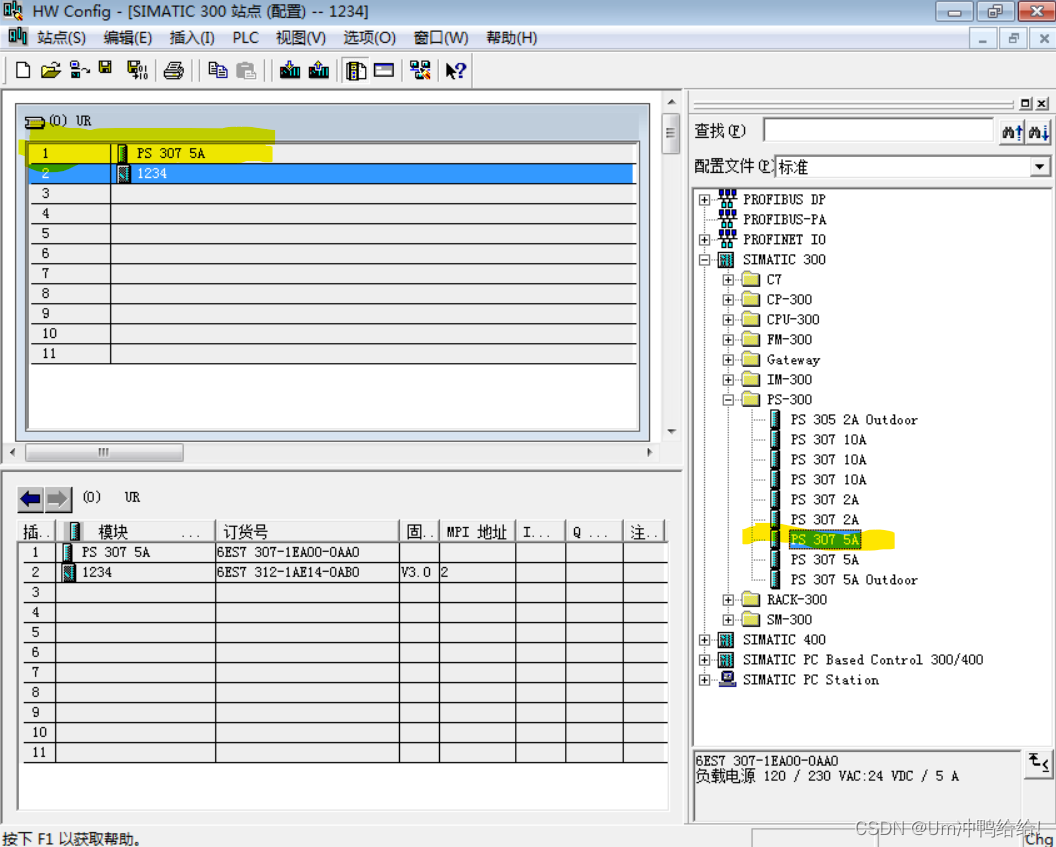Image resolution: width=1056 pixels, height=847 pixels.
Task: Click the HW Config title bar icon
Action: coord(13,11)
